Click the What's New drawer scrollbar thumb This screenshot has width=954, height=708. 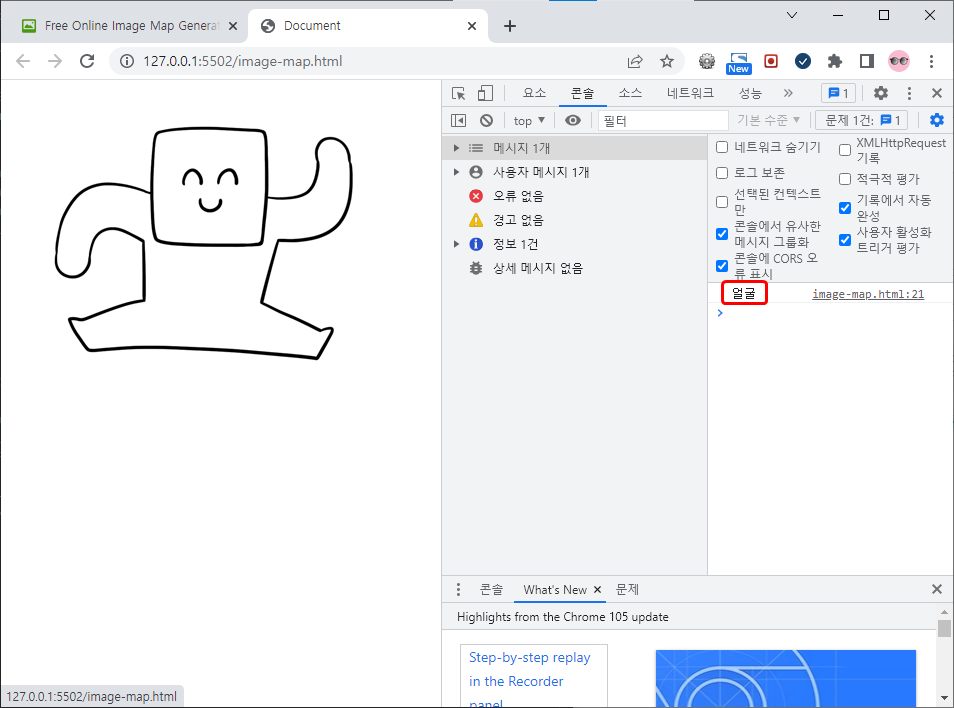[944, 628]
